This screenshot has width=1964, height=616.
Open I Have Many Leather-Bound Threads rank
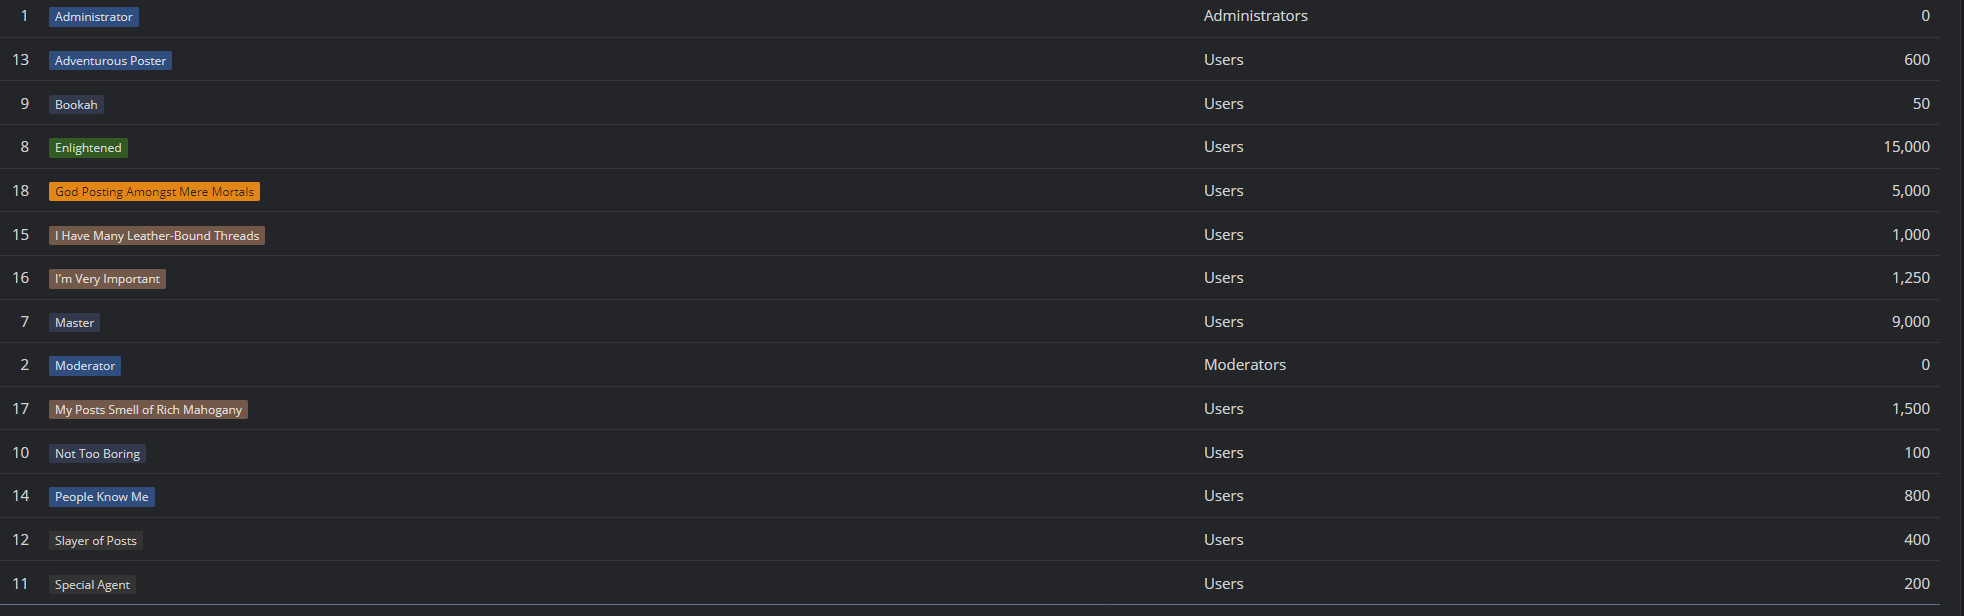pos(157,236)
